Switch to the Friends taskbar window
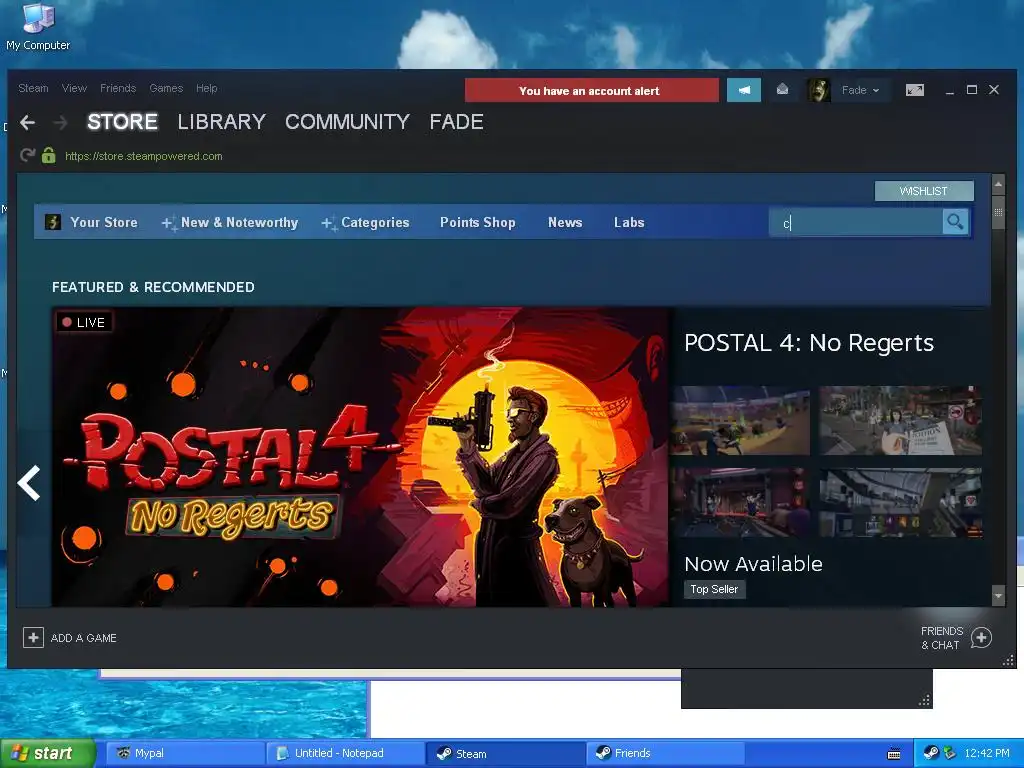Image resolution: width=1024 pixels, height=768 pixels. click(x=666, y=754)
